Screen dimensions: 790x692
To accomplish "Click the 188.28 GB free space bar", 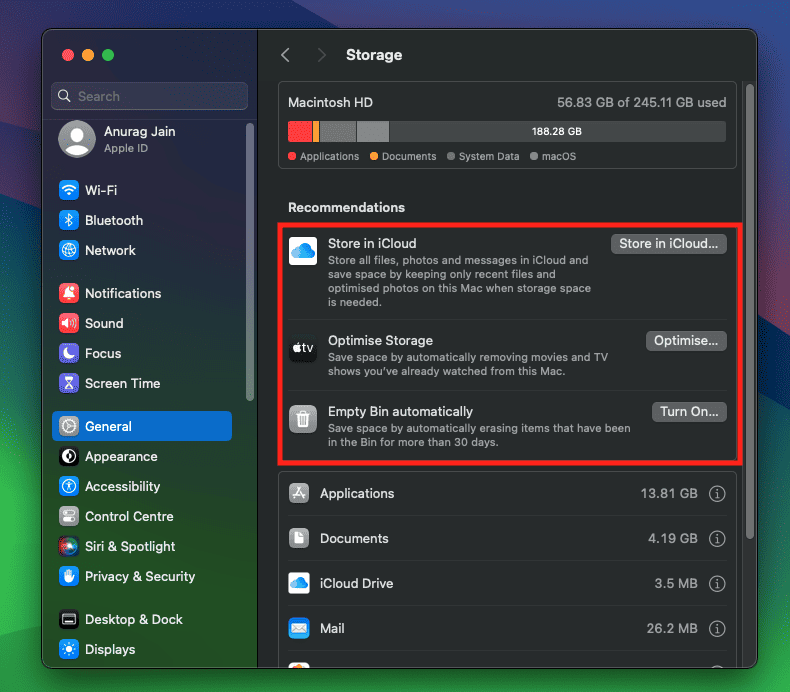I will click(x=557, y=132).
